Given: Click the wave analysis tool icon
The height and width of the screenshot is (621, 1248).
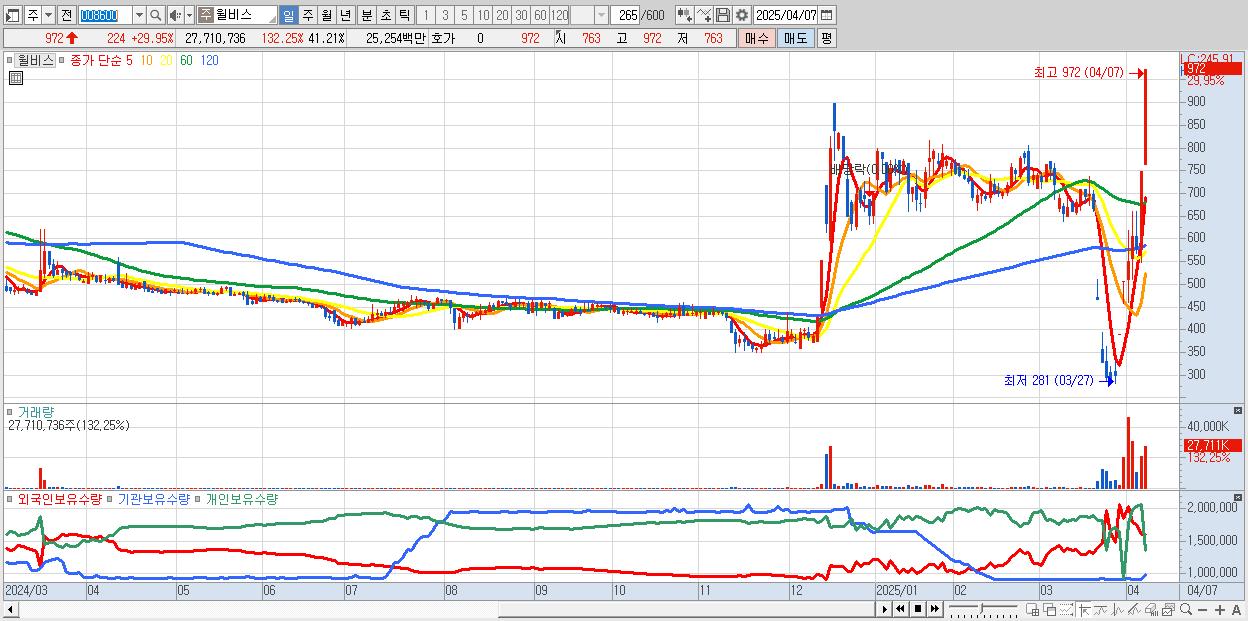Looking at the screenshot, I should (1118, 610).
